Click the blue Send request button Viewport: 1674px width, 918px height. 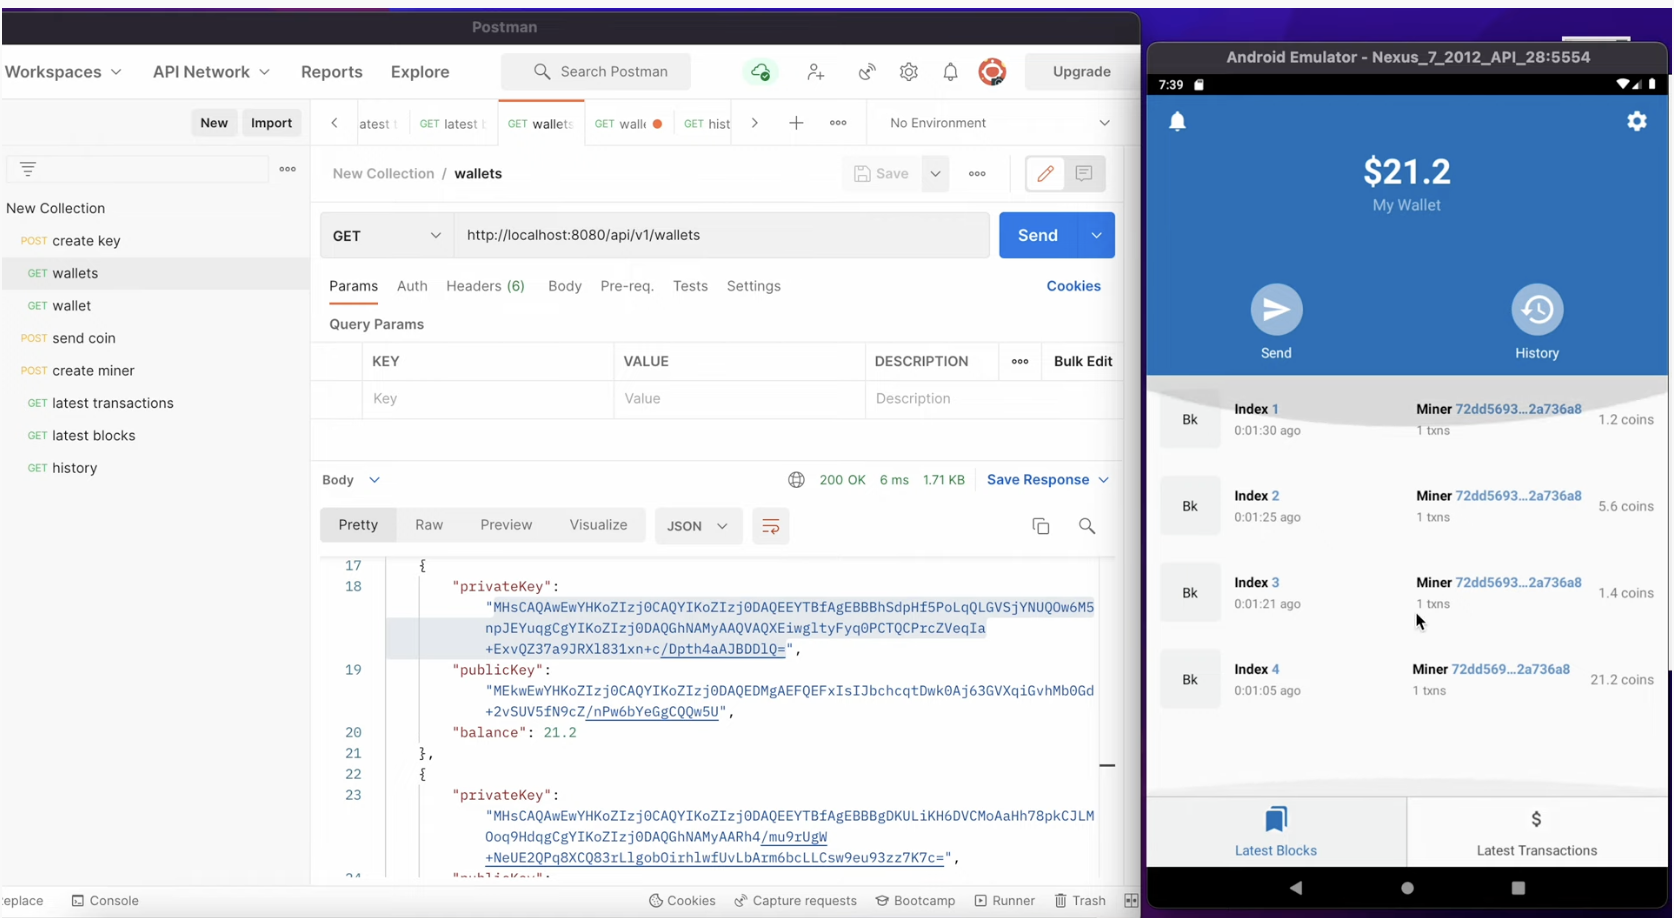click(1038, 236)
